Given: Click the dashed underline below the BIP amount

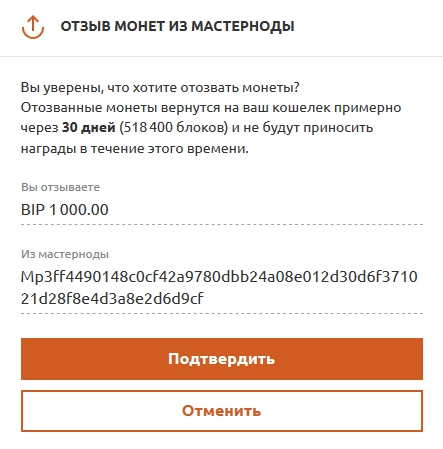Looking at the screenshot, I should (x=222, y=224).
